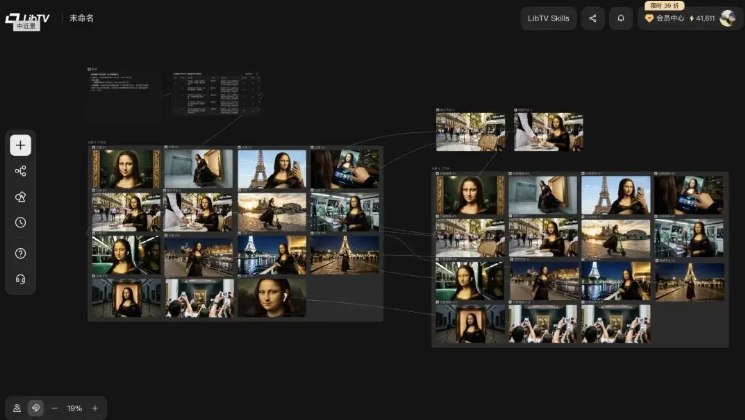Select the standalone café street scene thumbnail

(x=470, y=132)
